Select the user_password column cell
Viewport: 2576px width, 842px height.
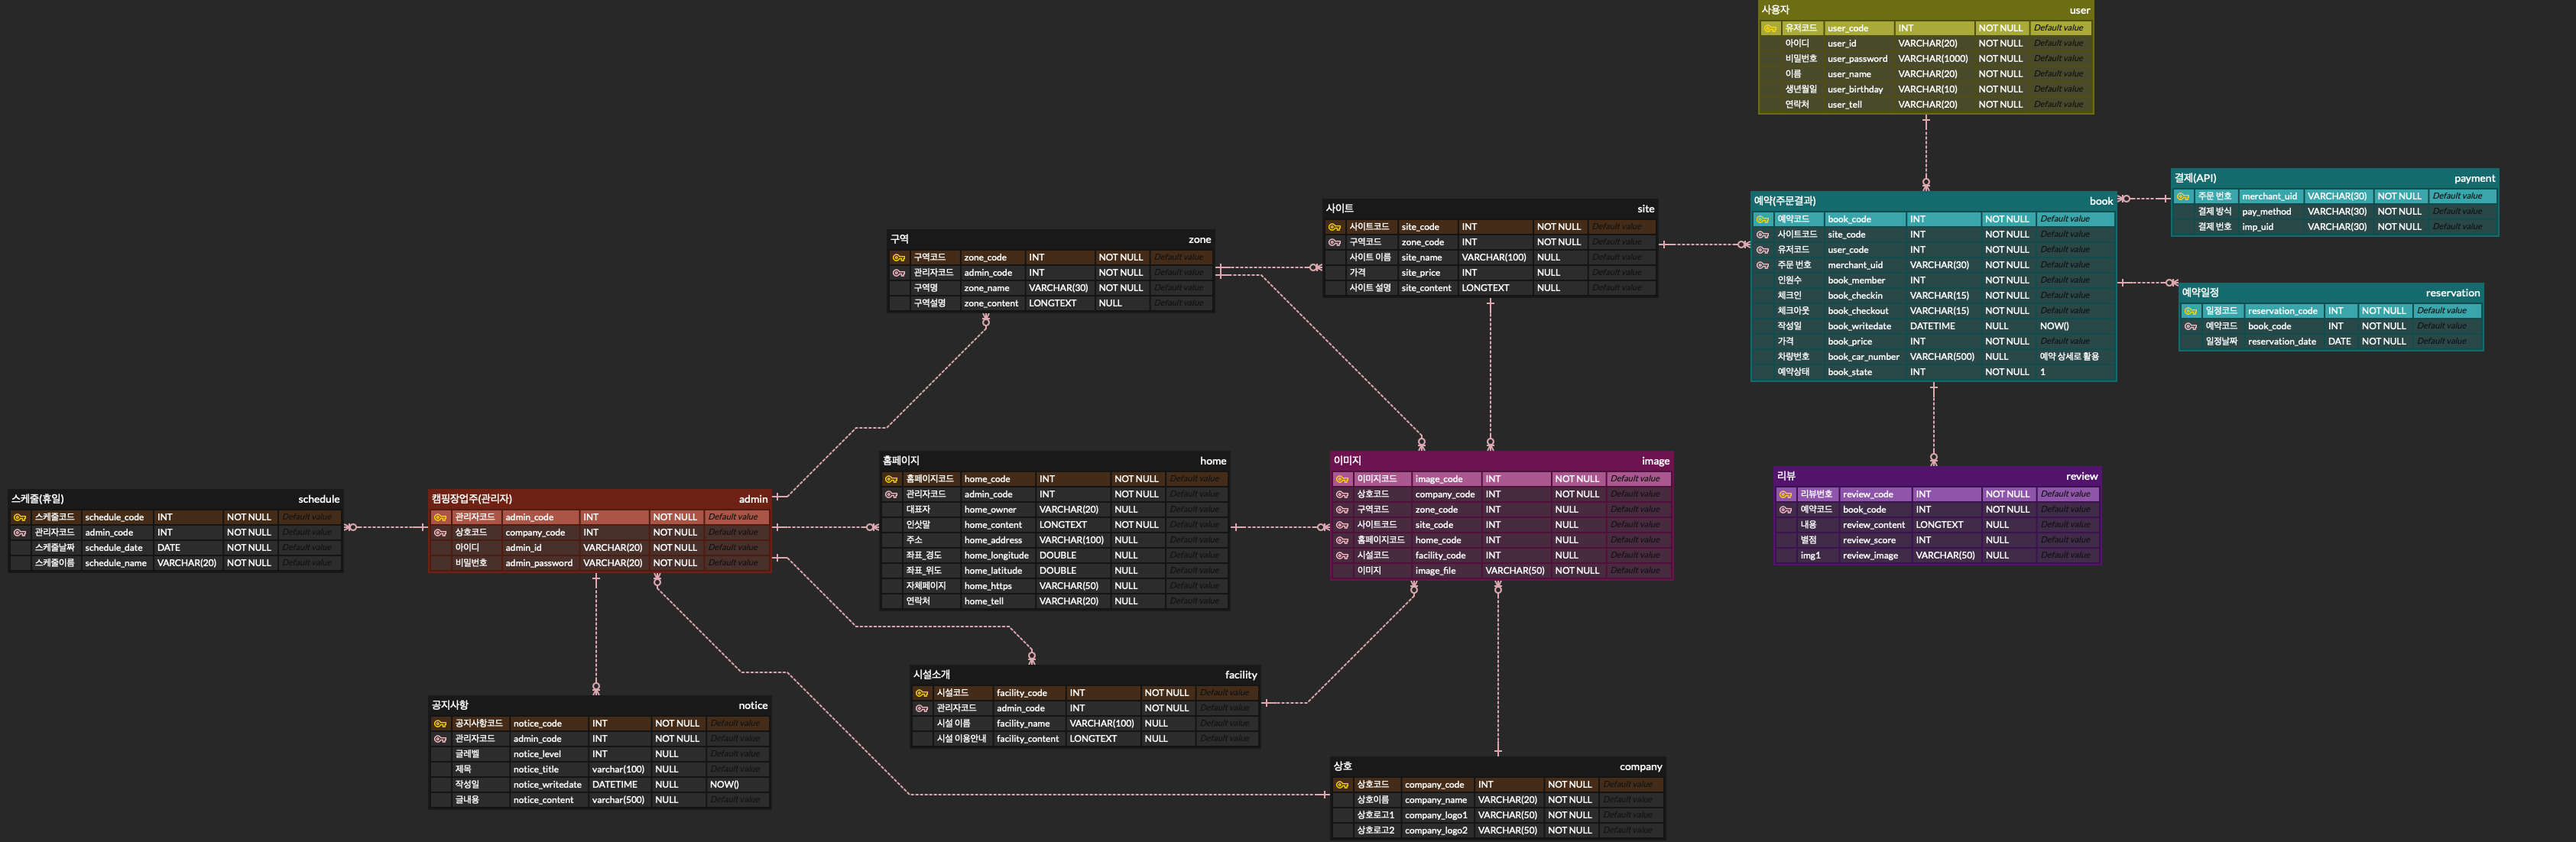click(x=1857, y=59)
